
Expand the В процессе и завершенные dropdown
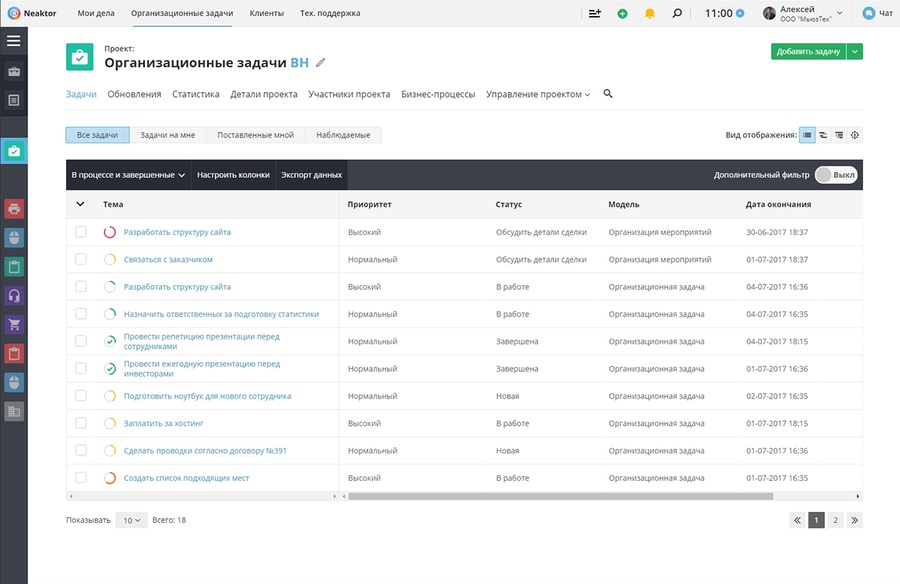coord(128,175)
